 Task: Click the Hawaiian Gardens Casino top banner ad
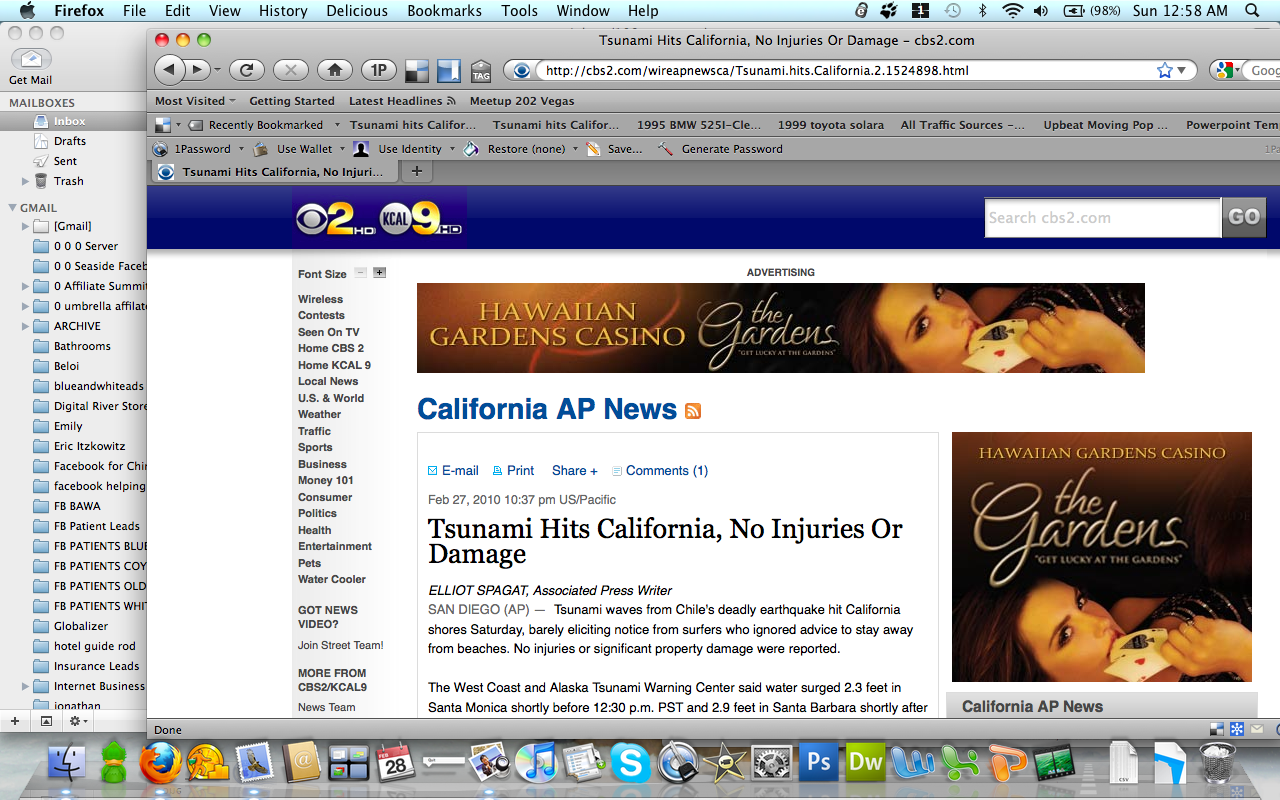coord(781,328)
